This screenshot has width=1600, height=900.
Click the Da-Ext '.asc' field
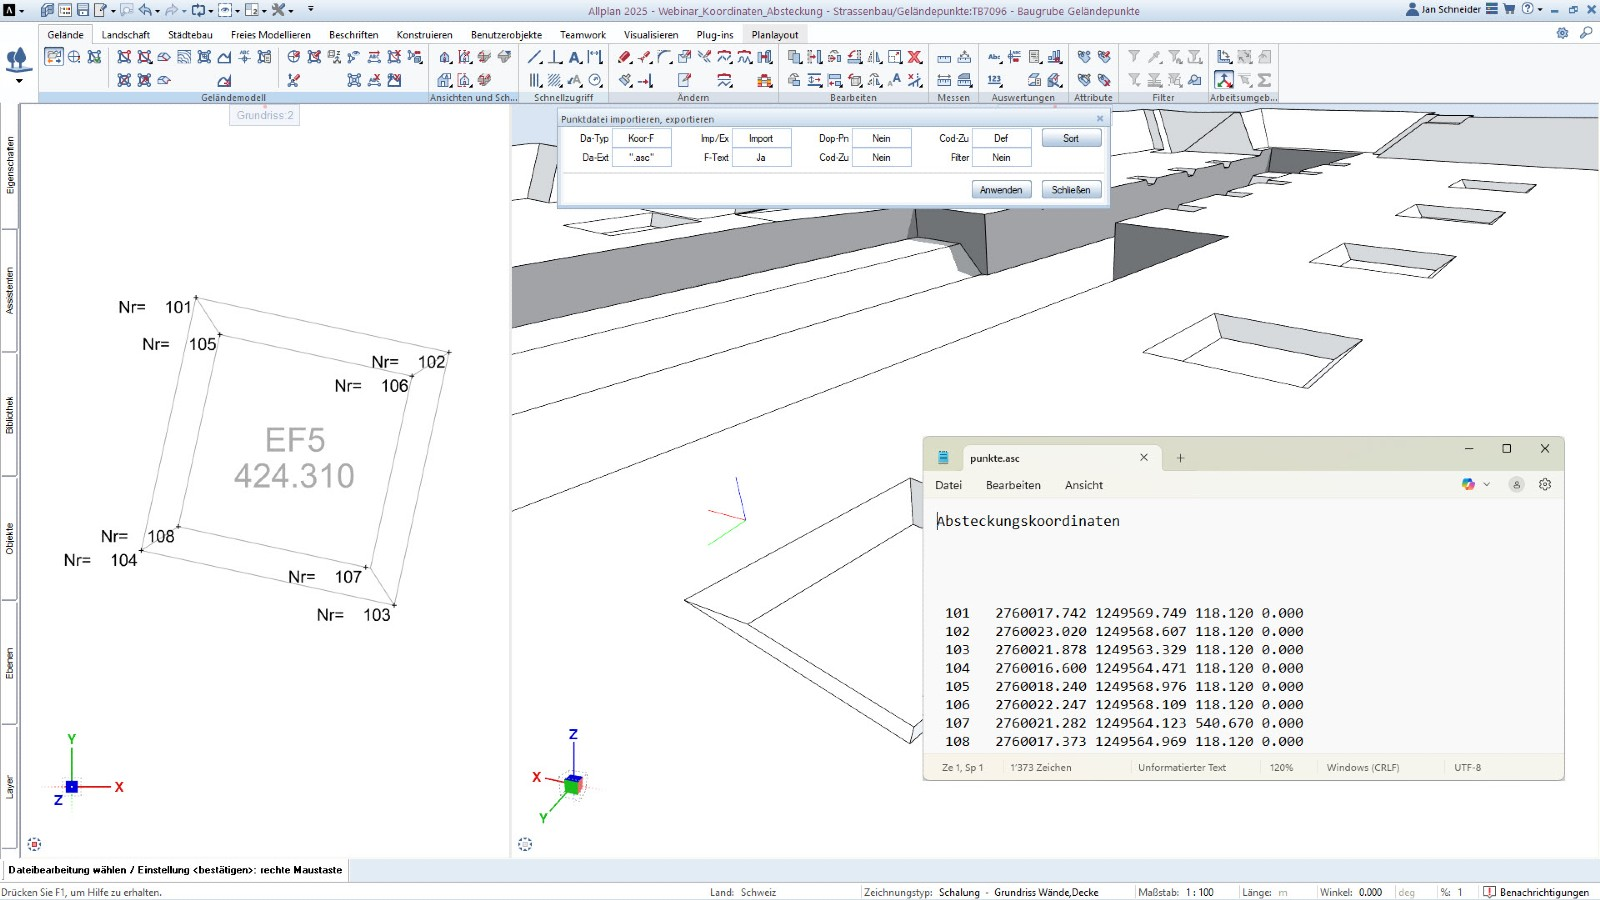click(x=641, y=158)
